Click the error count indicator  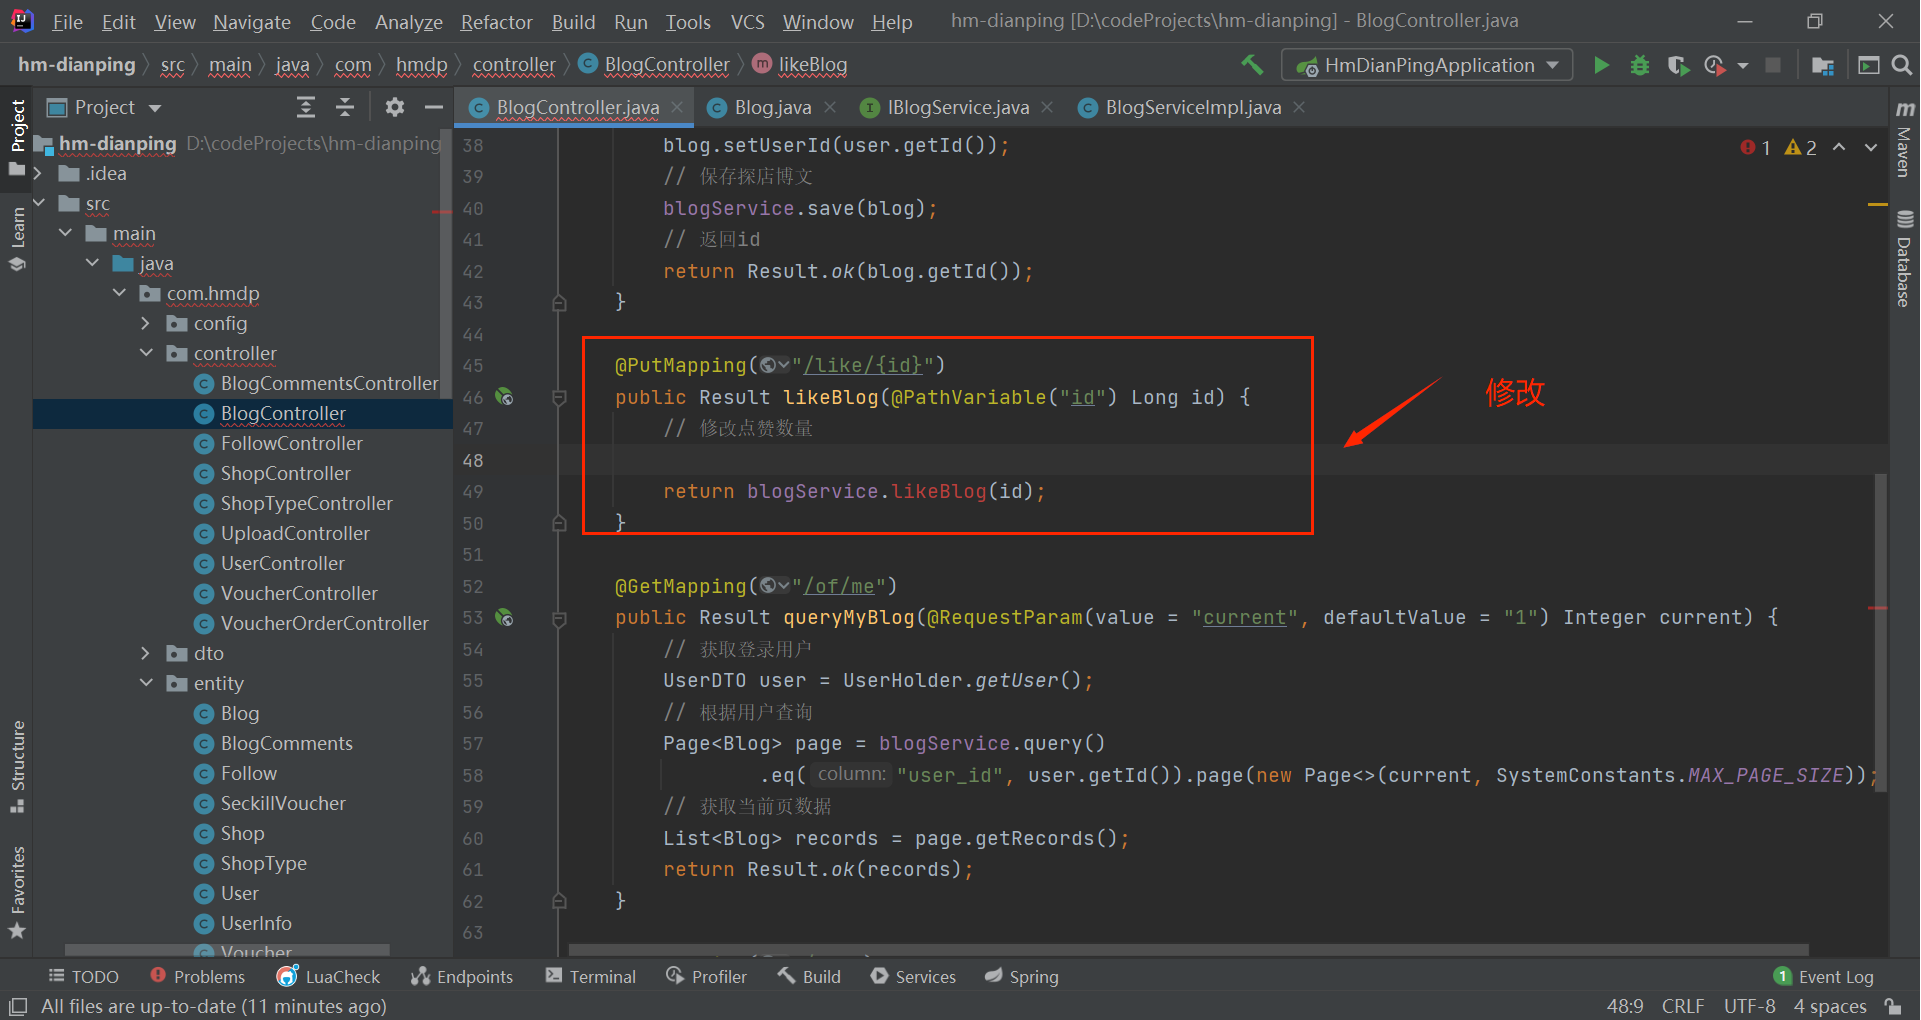pyautogui.click(x=1756, y=147)
